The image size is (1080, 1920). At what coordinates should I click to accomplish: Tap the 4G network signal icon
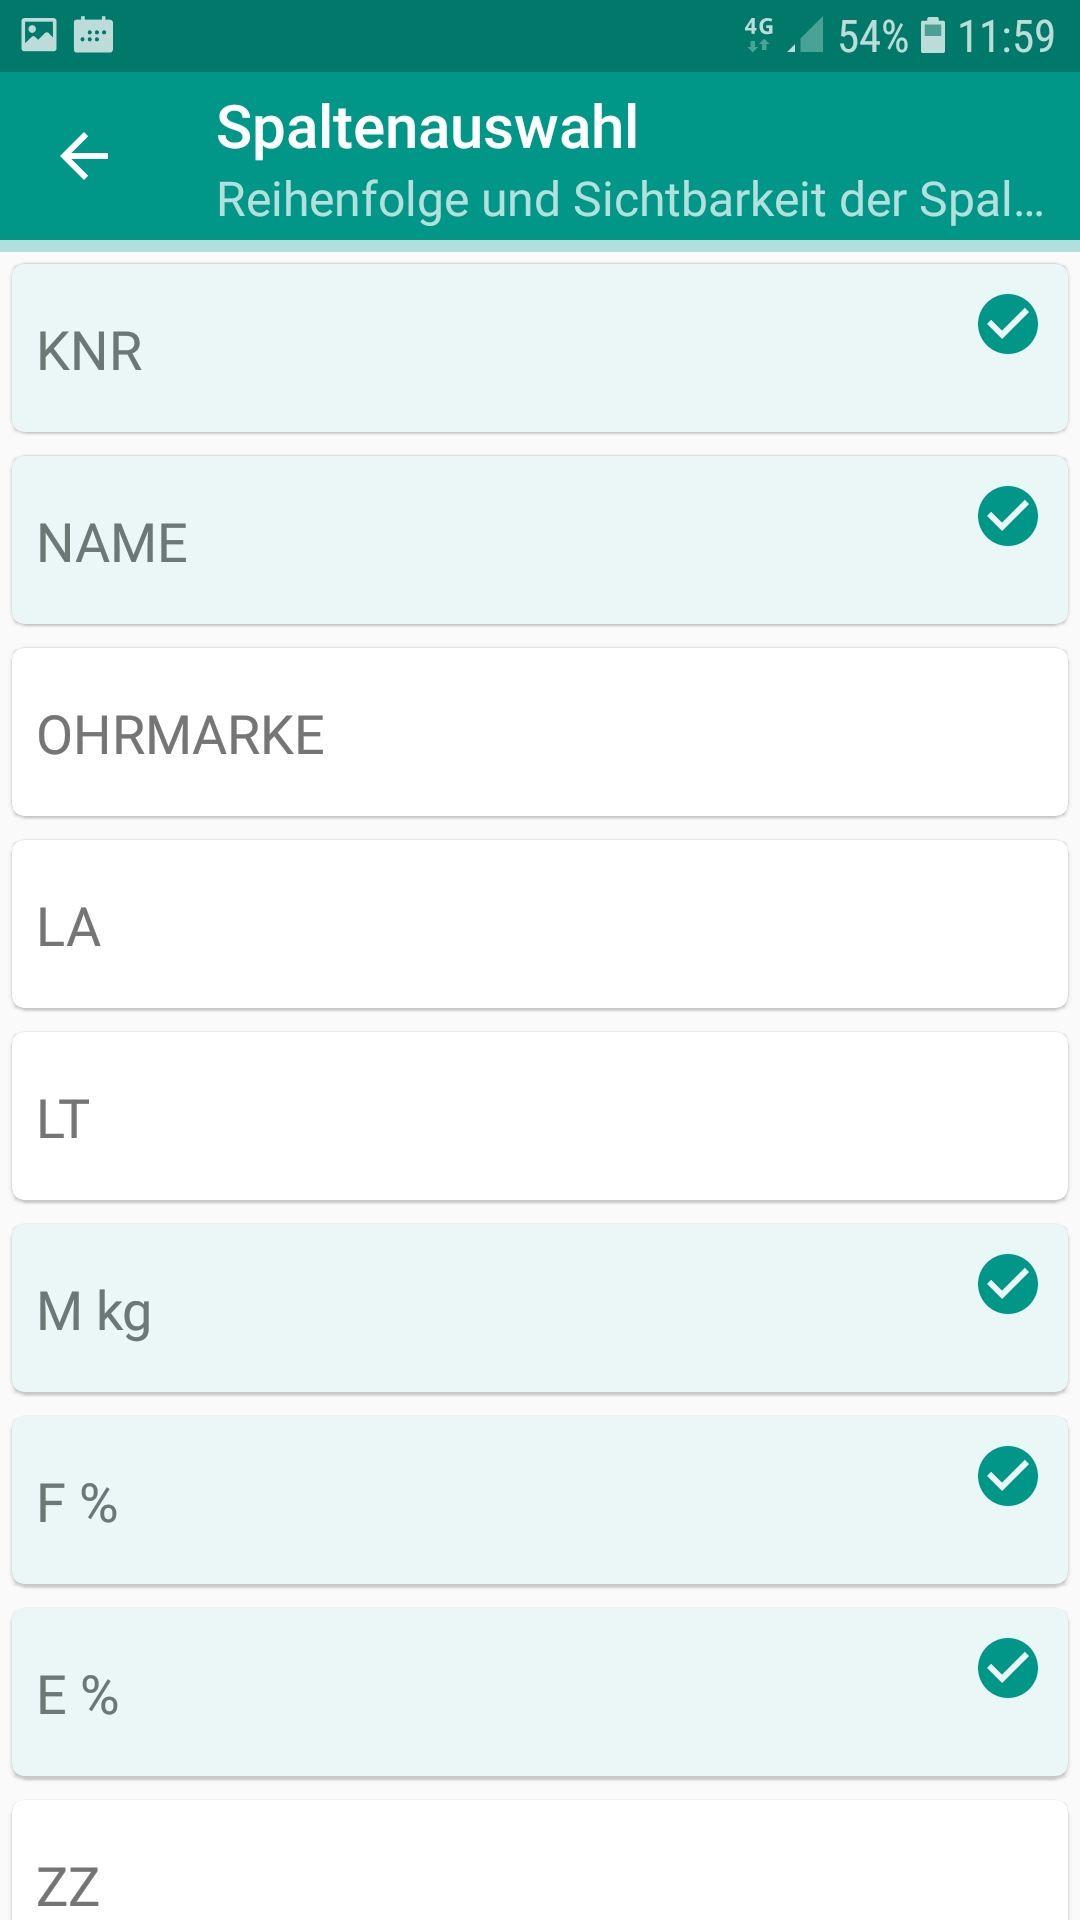[x=760, y=34]
